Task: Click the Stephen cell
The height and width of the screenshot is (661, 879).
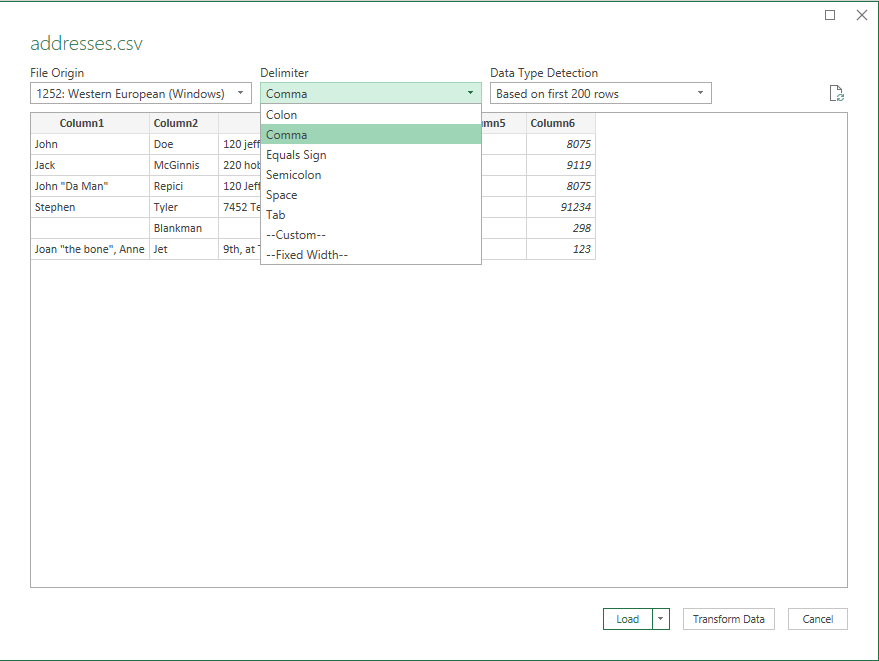Action: pos(90,207)
